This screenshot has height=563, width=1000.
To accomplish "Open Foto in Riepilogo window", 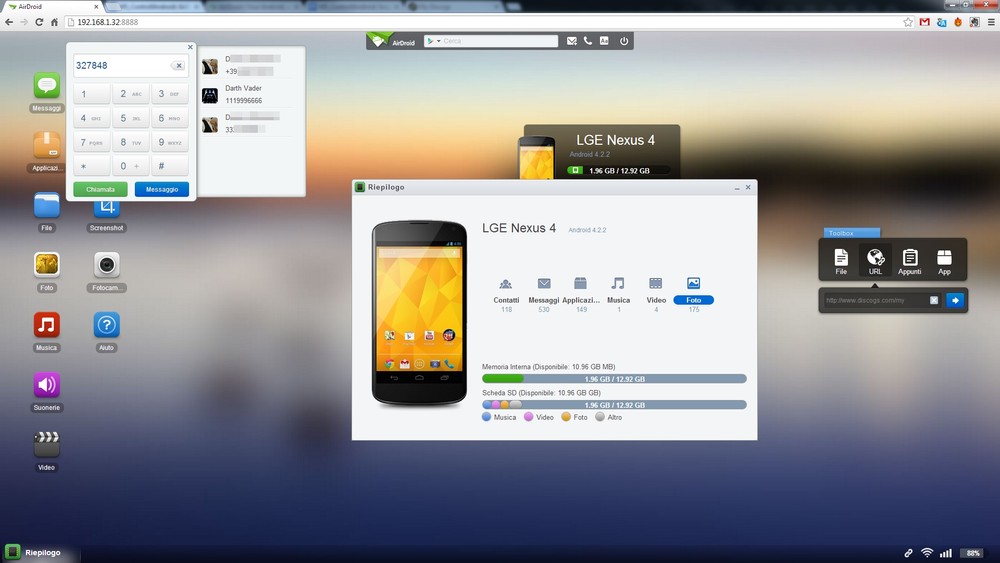I will click(x=693, y=294).
